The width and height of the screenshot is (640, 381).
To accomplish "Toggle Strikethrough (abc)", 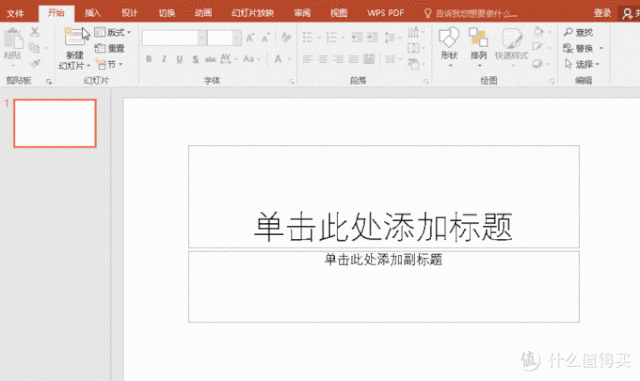I will pyautogui.click(x=210, y=59).
